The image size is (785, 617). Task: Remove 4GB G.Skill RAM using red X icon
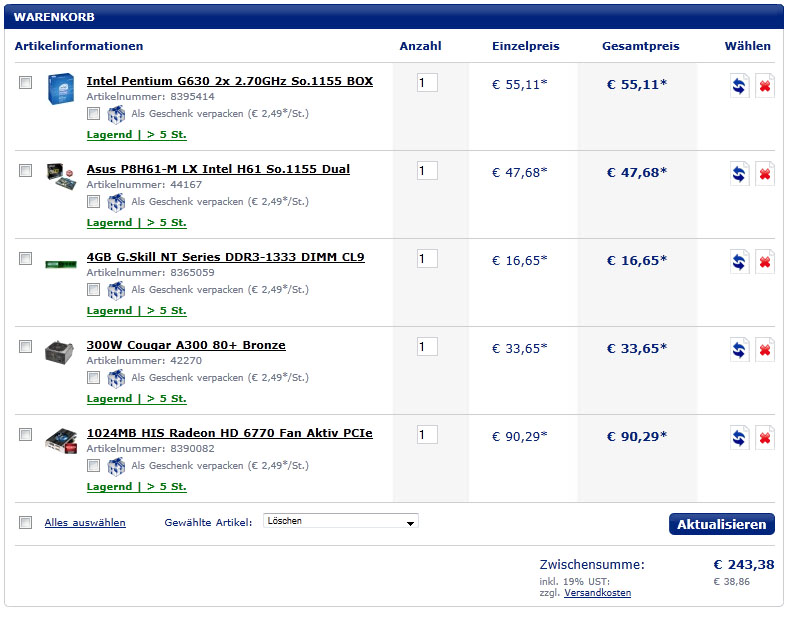[x=764, y=262]
